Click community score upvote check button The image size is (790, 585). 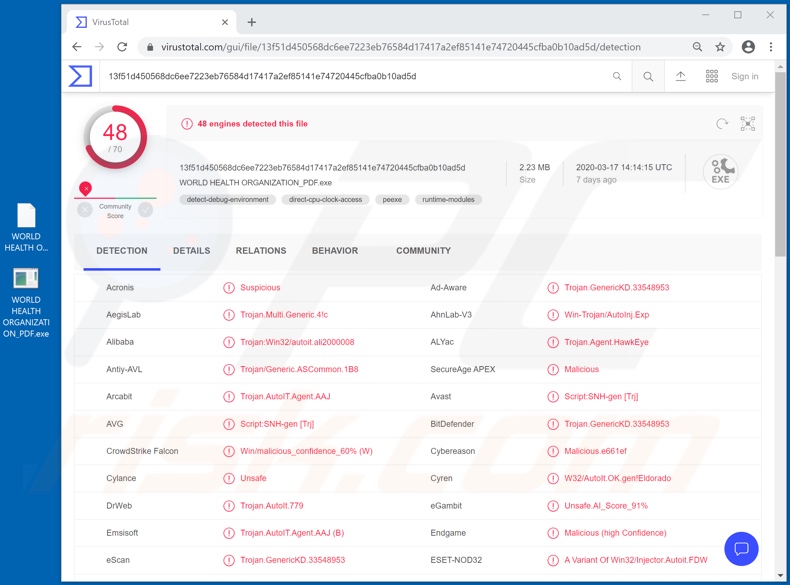(146, 210)
